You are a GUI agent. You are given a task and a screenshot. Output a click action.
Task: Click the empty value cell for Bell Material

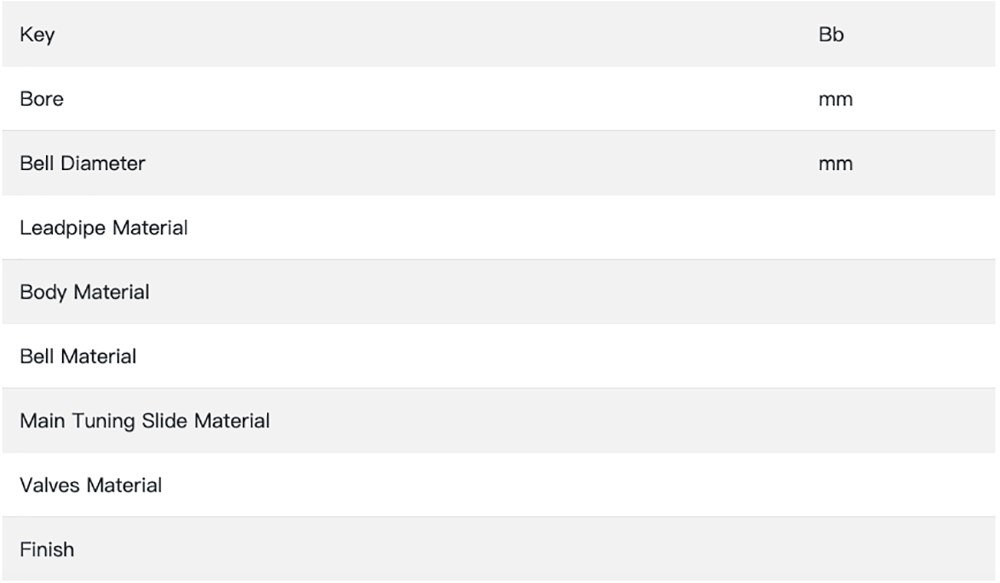(835, 356)
